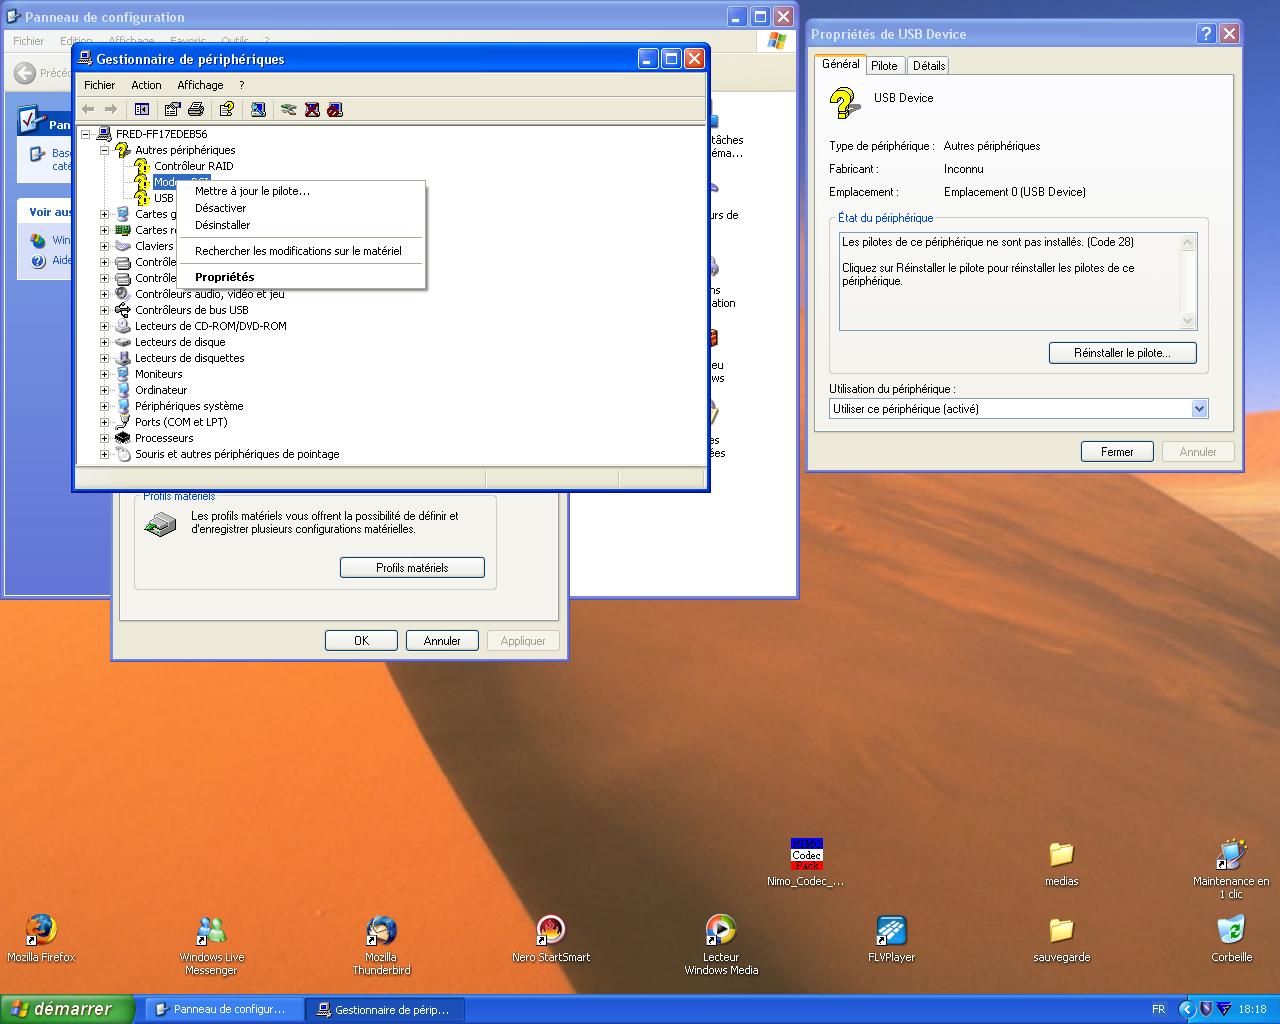Click the help question mark in USB Device titlebar
This screenshot has width=1280, height=1024.
[1206, 33]
